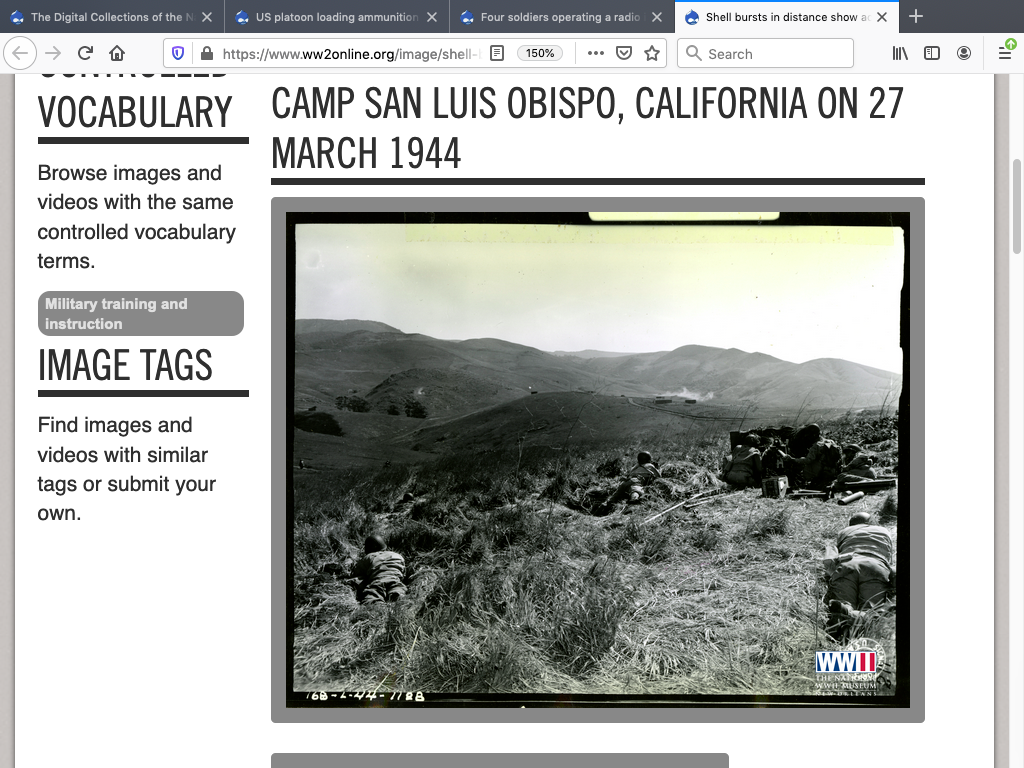Open the Firefox account avatar
This screenshot has width=1024, height=768.
tap(963, 54)
